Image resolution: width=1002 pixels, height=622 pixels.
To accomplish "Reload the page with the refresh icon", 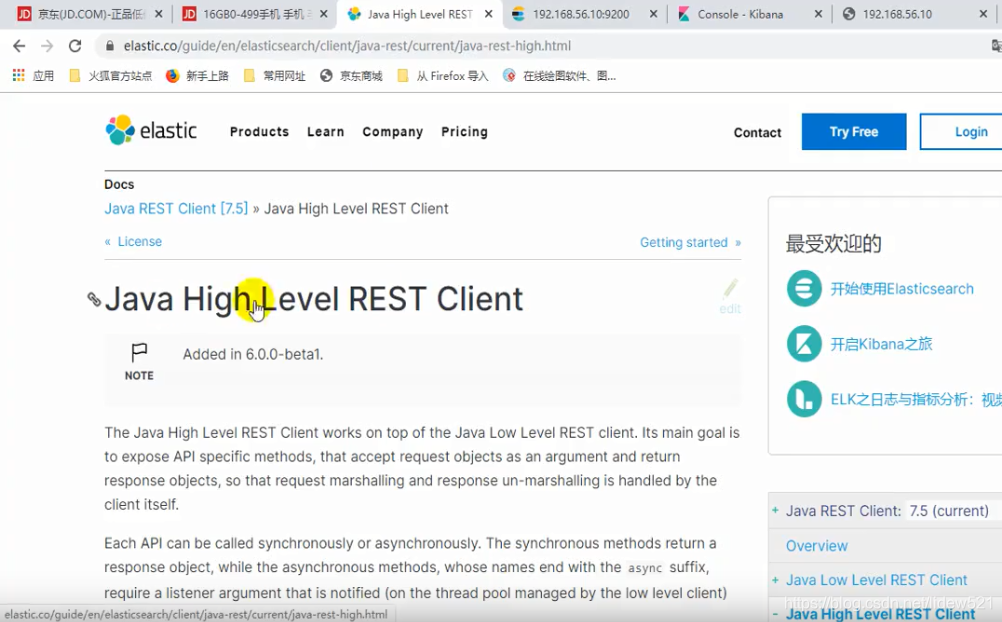I will [x=75, y=46].
